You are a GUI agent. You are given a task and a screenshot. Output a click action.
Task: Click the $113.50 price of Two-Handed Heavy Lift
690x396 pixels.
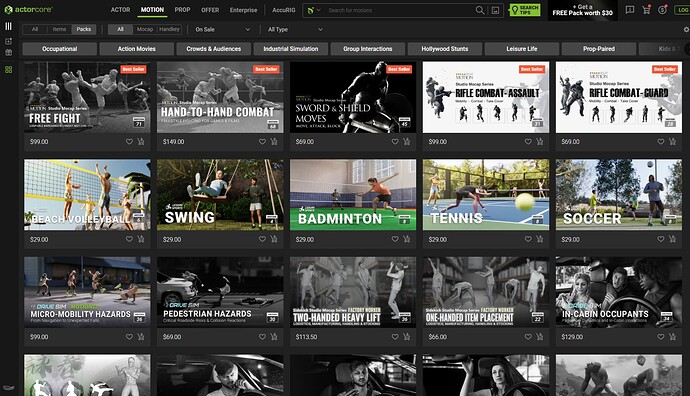(306, 337)
